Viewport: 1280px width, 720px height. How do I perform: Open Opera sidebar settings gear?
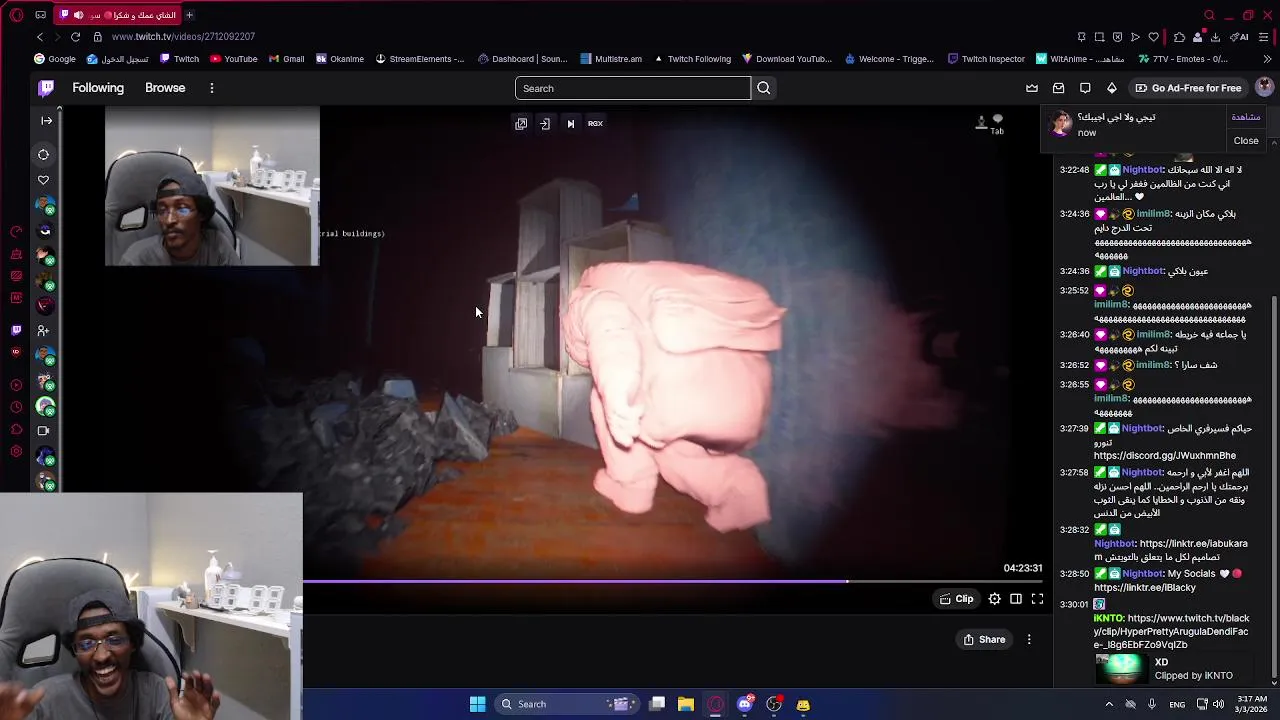point(16,451)
